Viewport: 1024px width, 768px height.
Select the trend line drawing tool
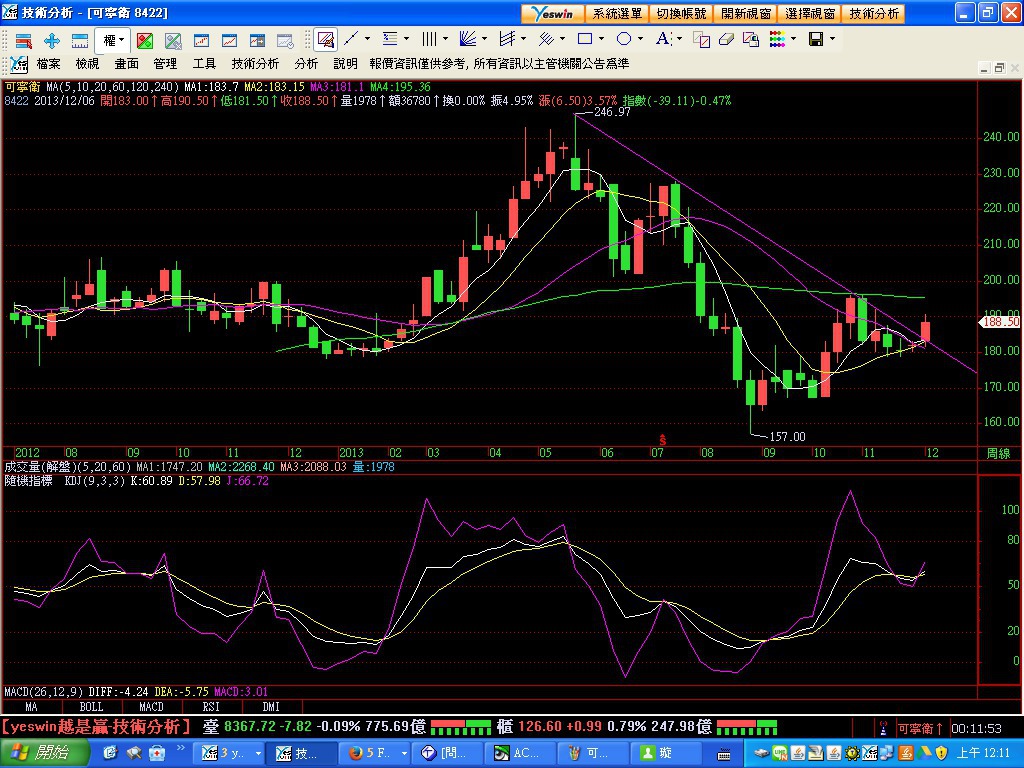pos(351,39)
